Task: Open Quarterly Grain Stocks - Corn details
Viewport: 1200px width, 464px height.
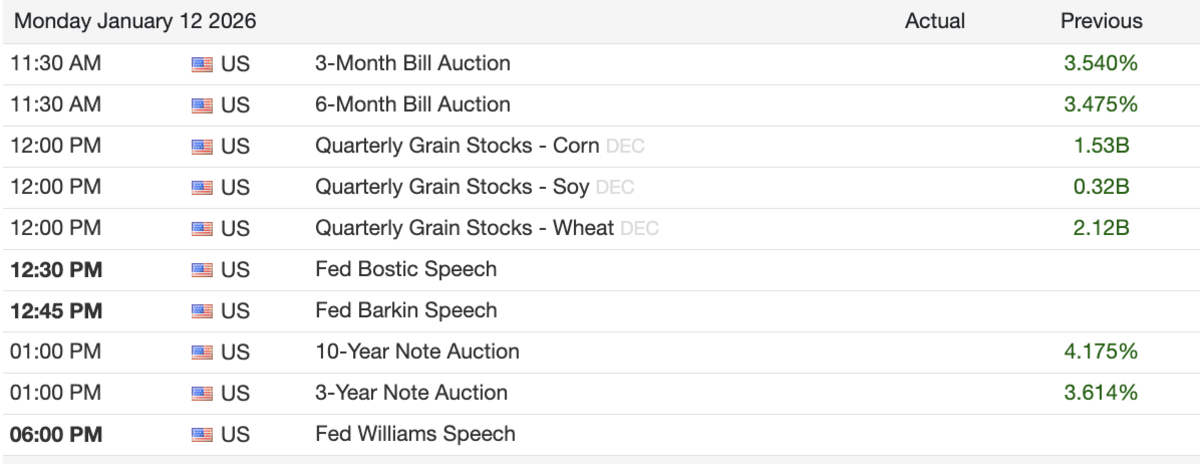Action: point(457,145)
